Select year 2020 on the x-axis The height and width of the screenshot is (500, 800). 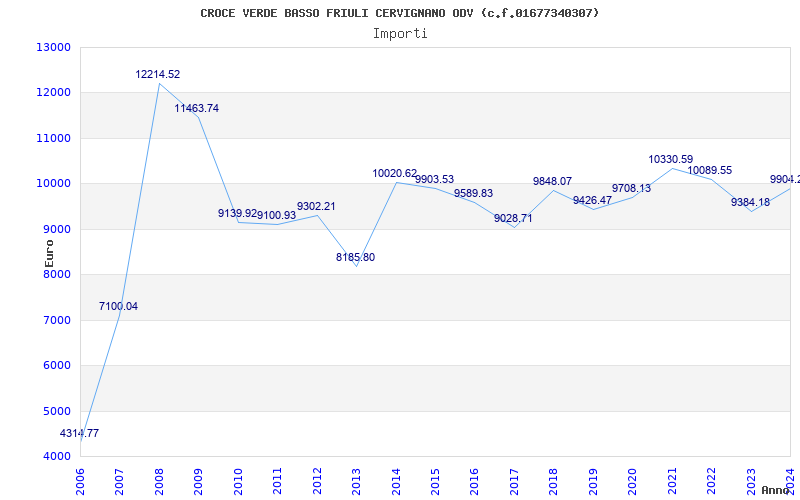pos(632,481)
